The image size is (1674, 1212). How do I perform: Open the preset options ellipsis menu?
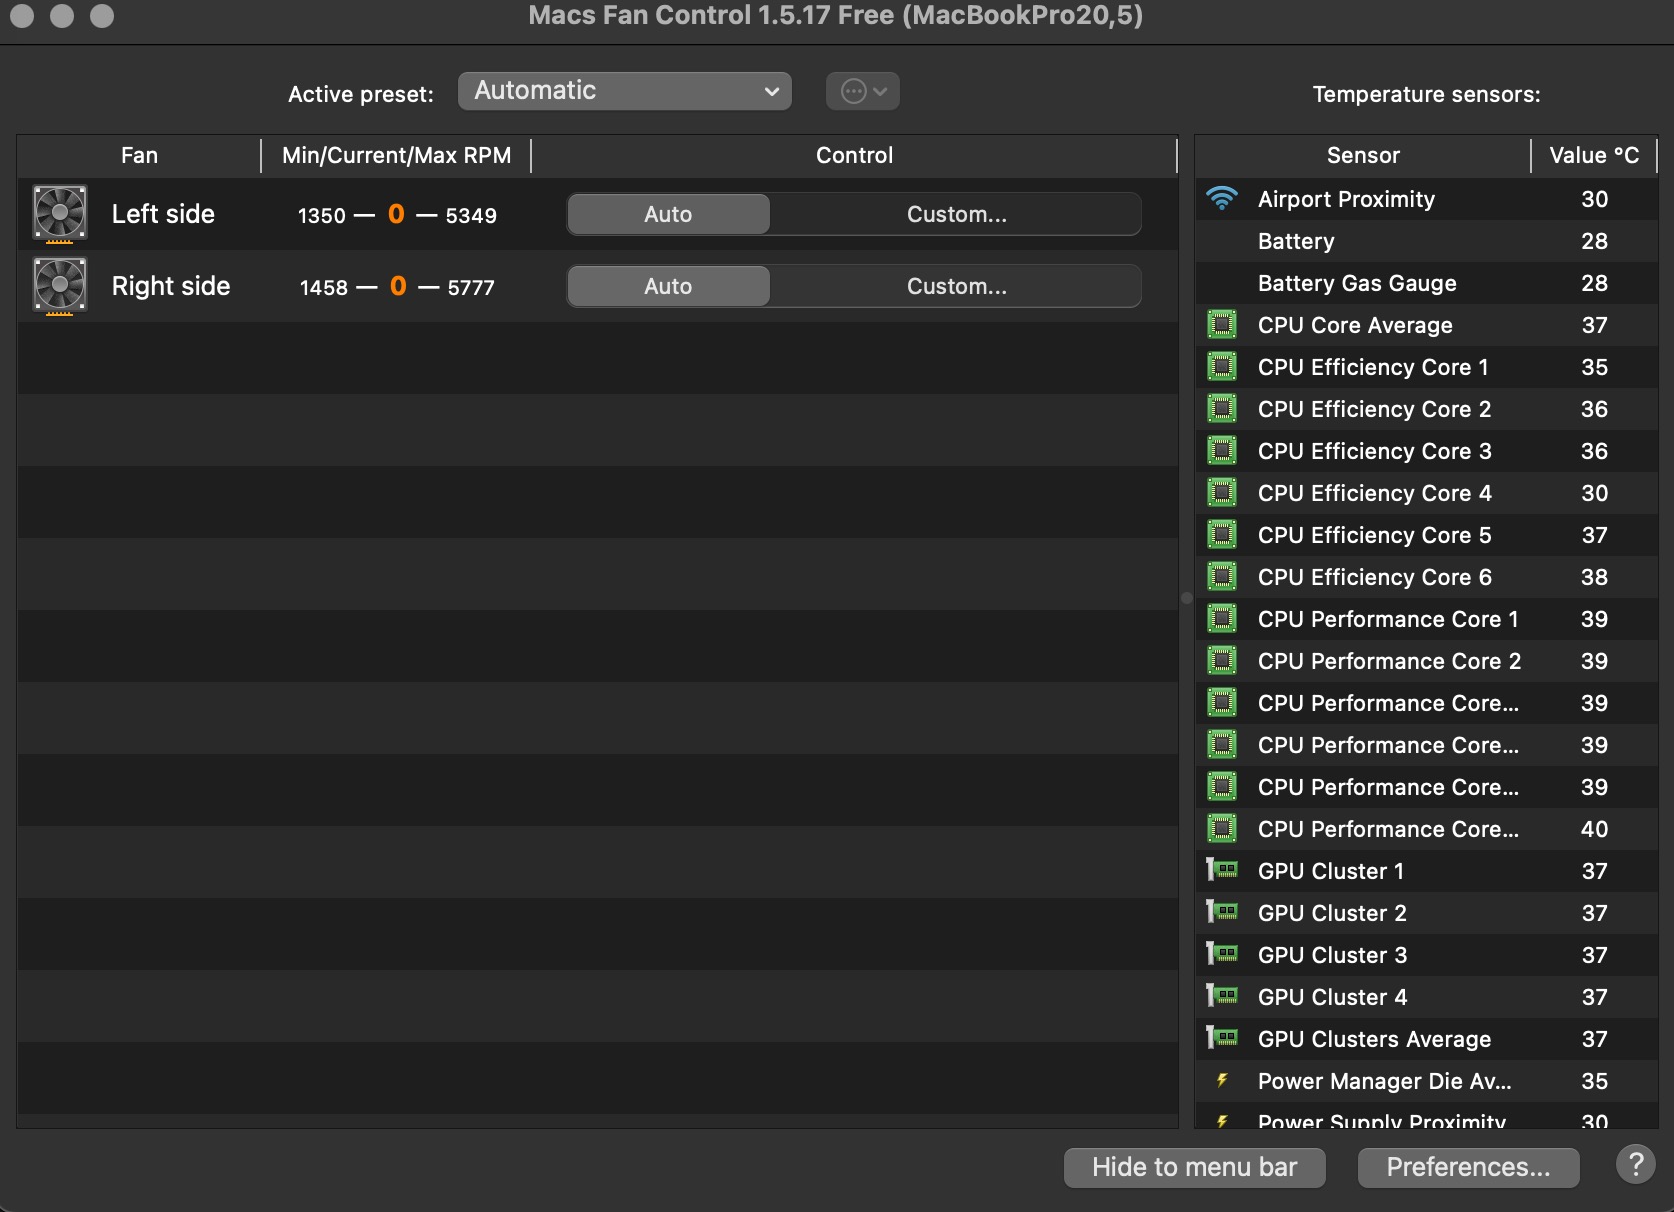pos(863,91)
